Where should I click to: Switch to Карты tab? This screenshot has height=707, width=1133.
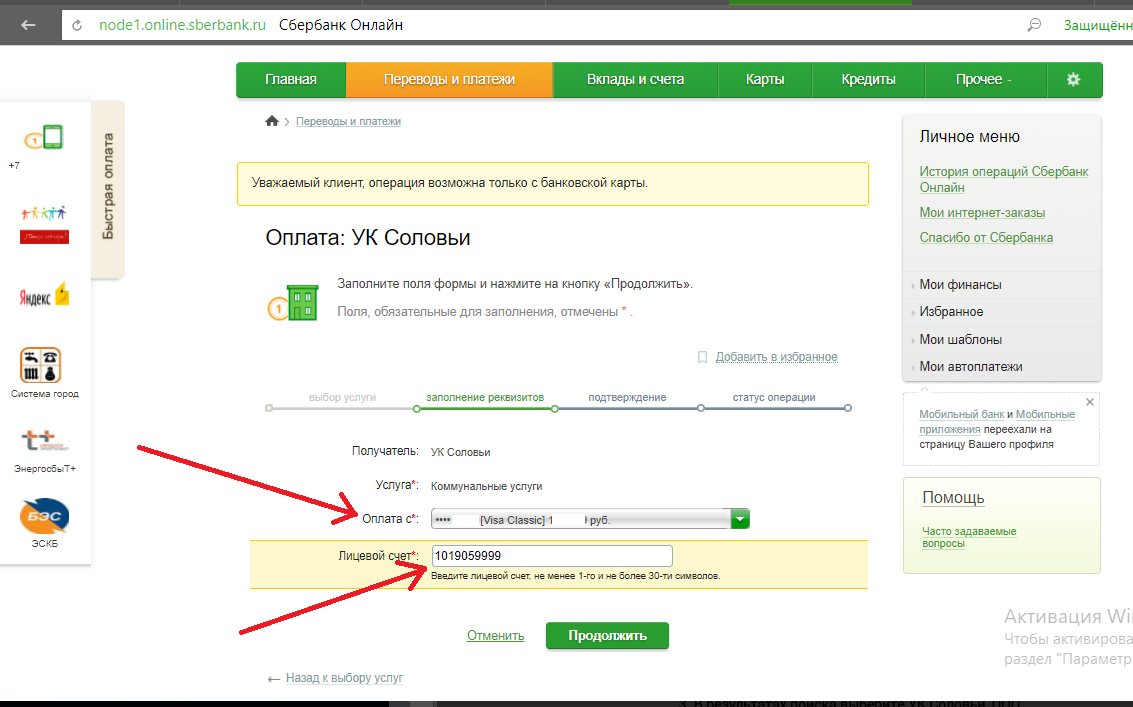tap(765, 80)
